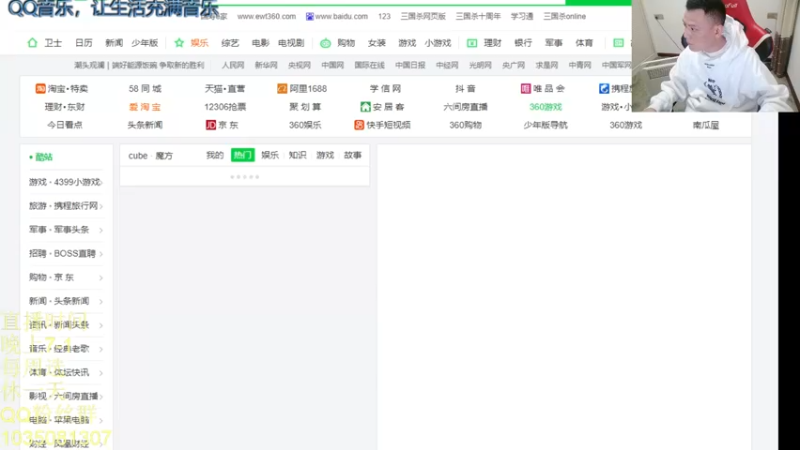
Task: Open the 国际在线 news site link
Action: click(369, 65)
